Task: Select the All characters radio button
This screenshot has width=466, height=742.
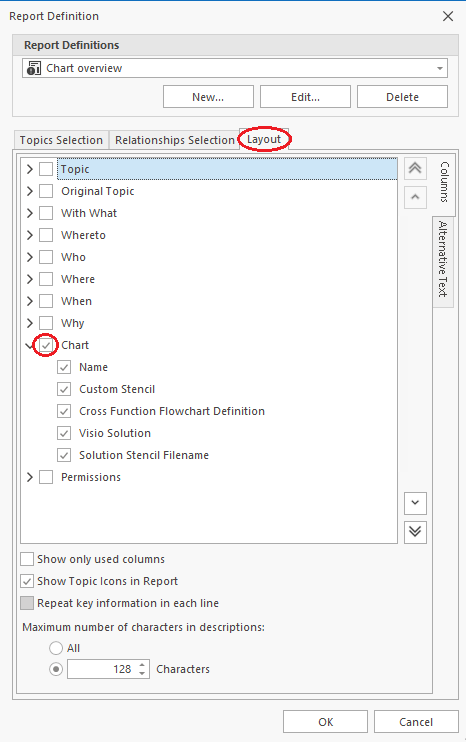Action: click(x=56, y=648)
